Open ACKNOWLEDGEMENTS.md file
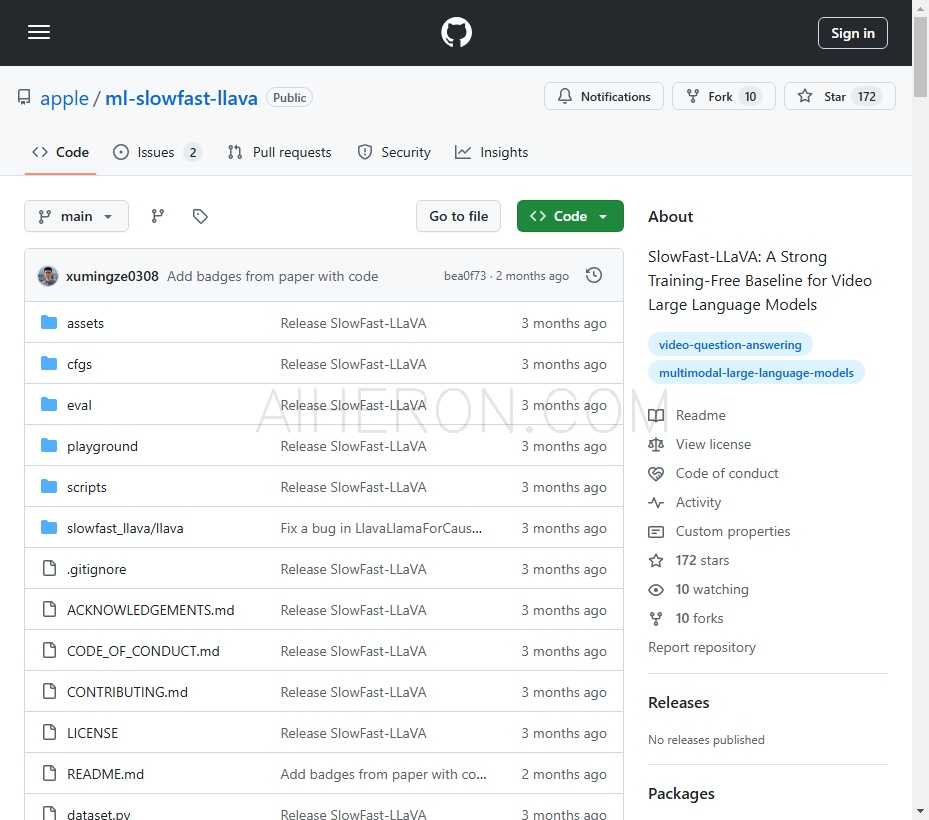 coord(150,610)
